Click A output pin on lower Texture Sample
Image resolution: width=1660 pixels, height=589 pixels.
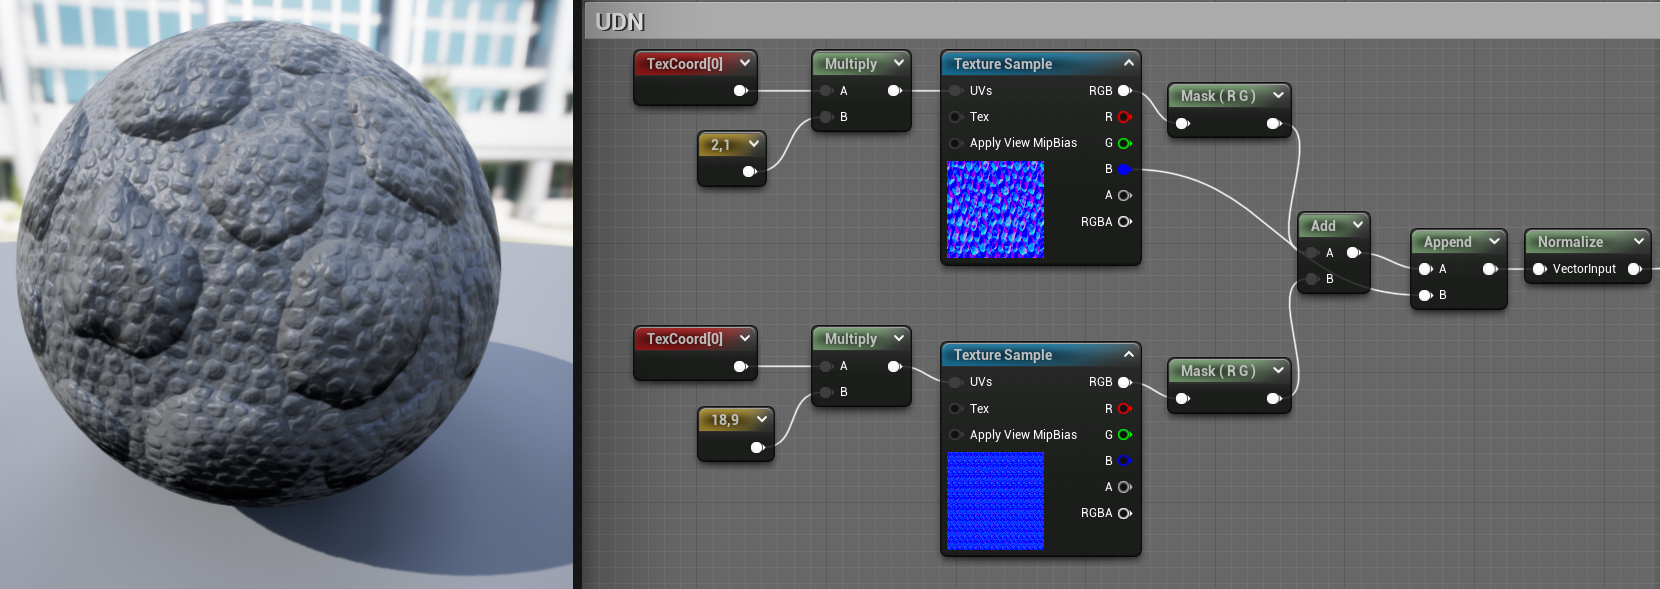click(1125, 487)
